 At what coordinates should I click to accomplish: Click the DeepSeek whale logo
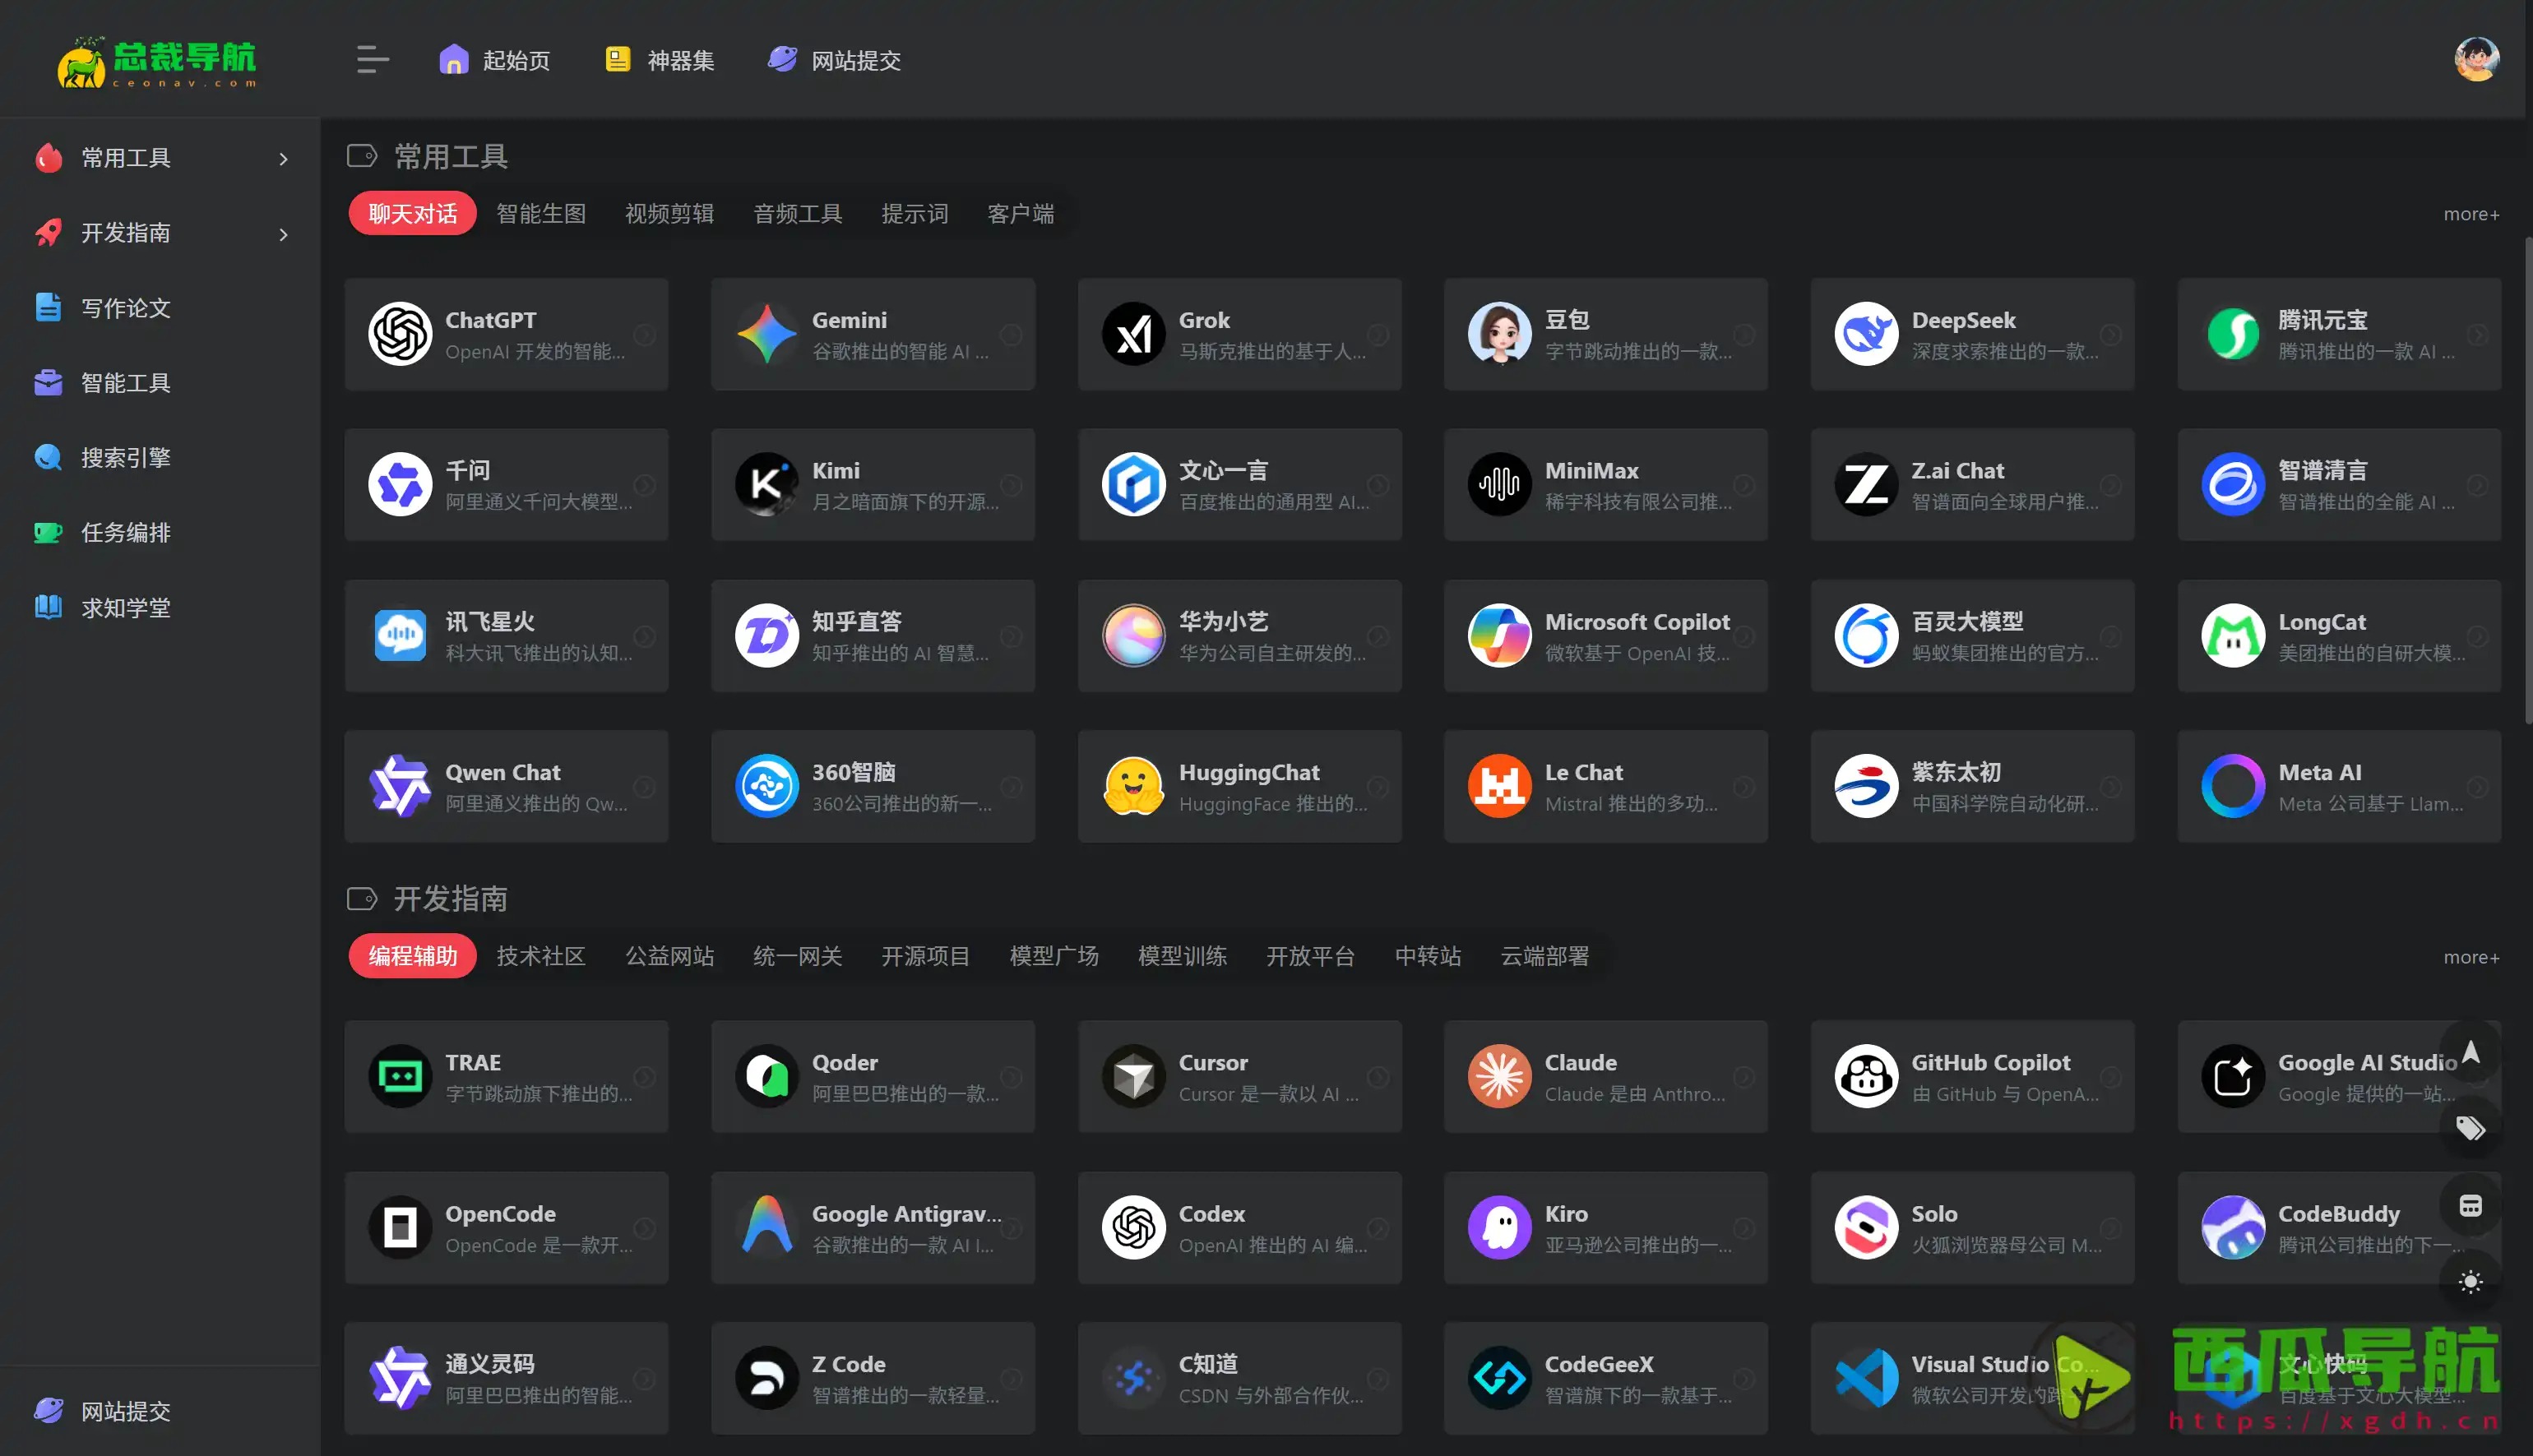1866,334
